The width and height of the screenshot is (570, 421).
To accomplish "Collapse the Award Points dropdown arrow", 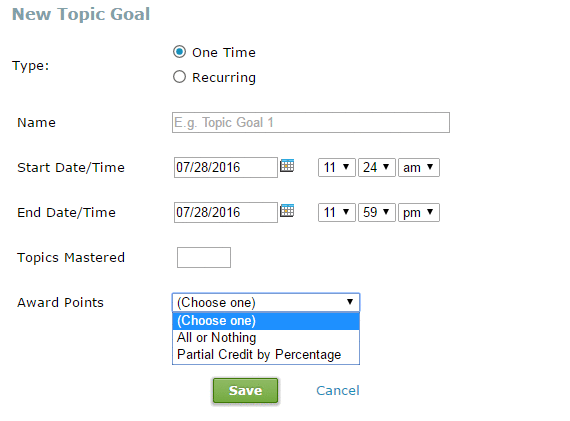I will (350, 302).
